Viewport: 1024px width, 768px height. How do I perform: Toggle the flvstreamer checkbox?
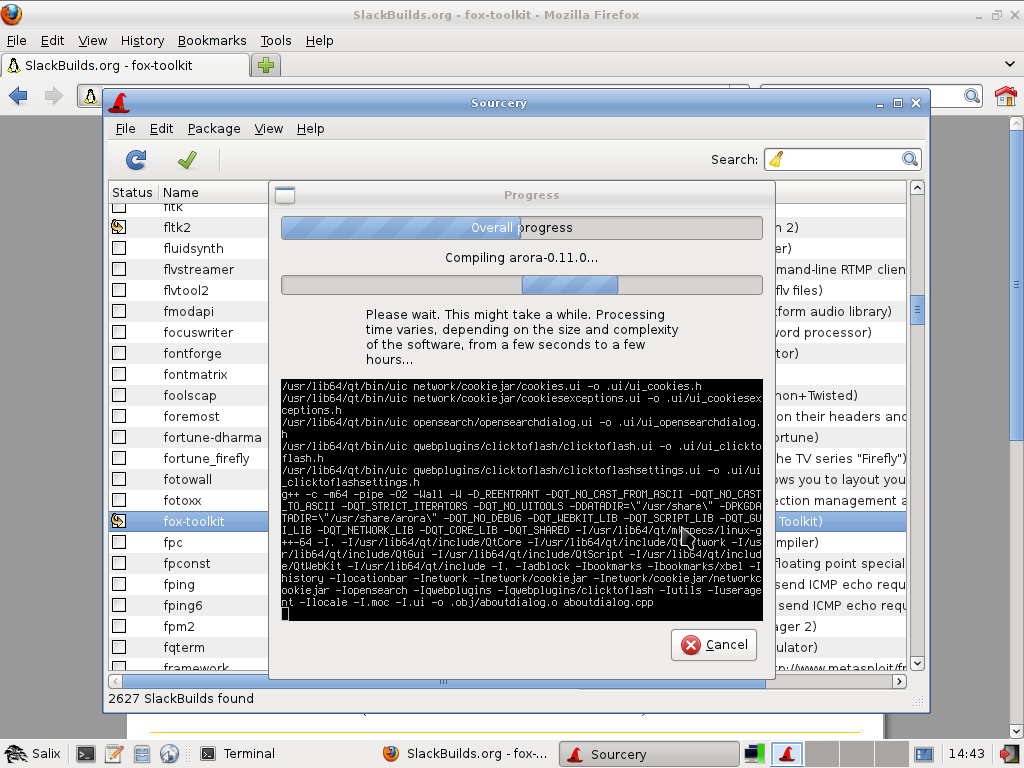pyautogui.click(x=119, y=269)
